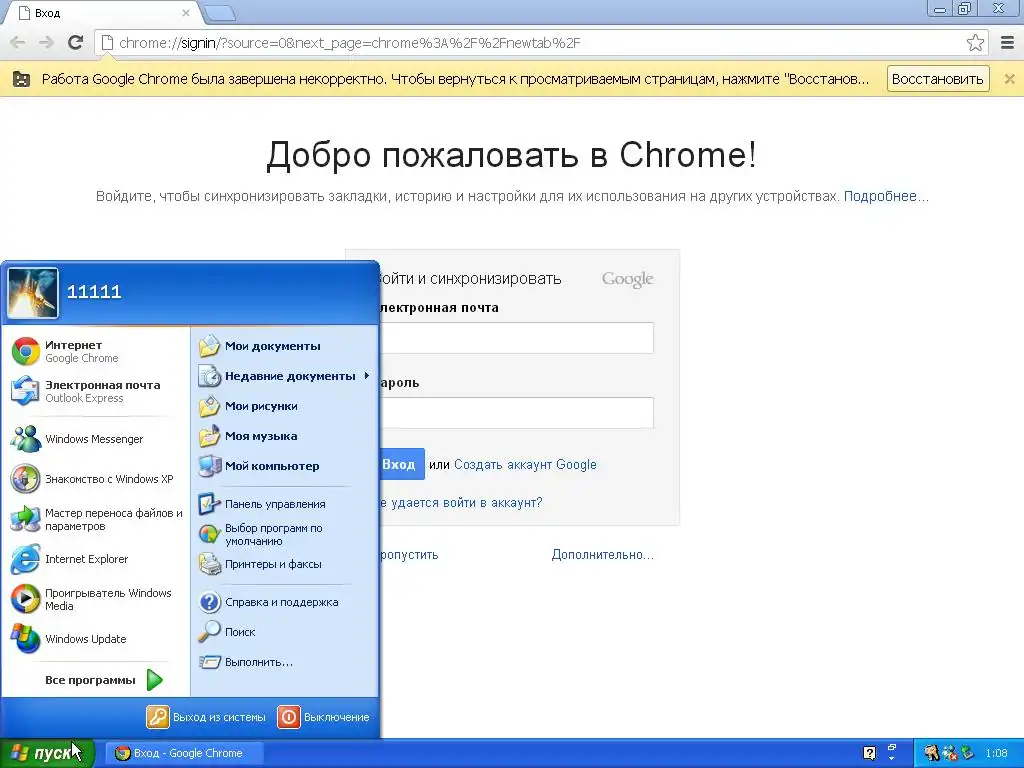Open the Дополнительно... advanced link
The width and height of the screenshot is (1024, 768).
pyautogui.click(x=602, y=554)
